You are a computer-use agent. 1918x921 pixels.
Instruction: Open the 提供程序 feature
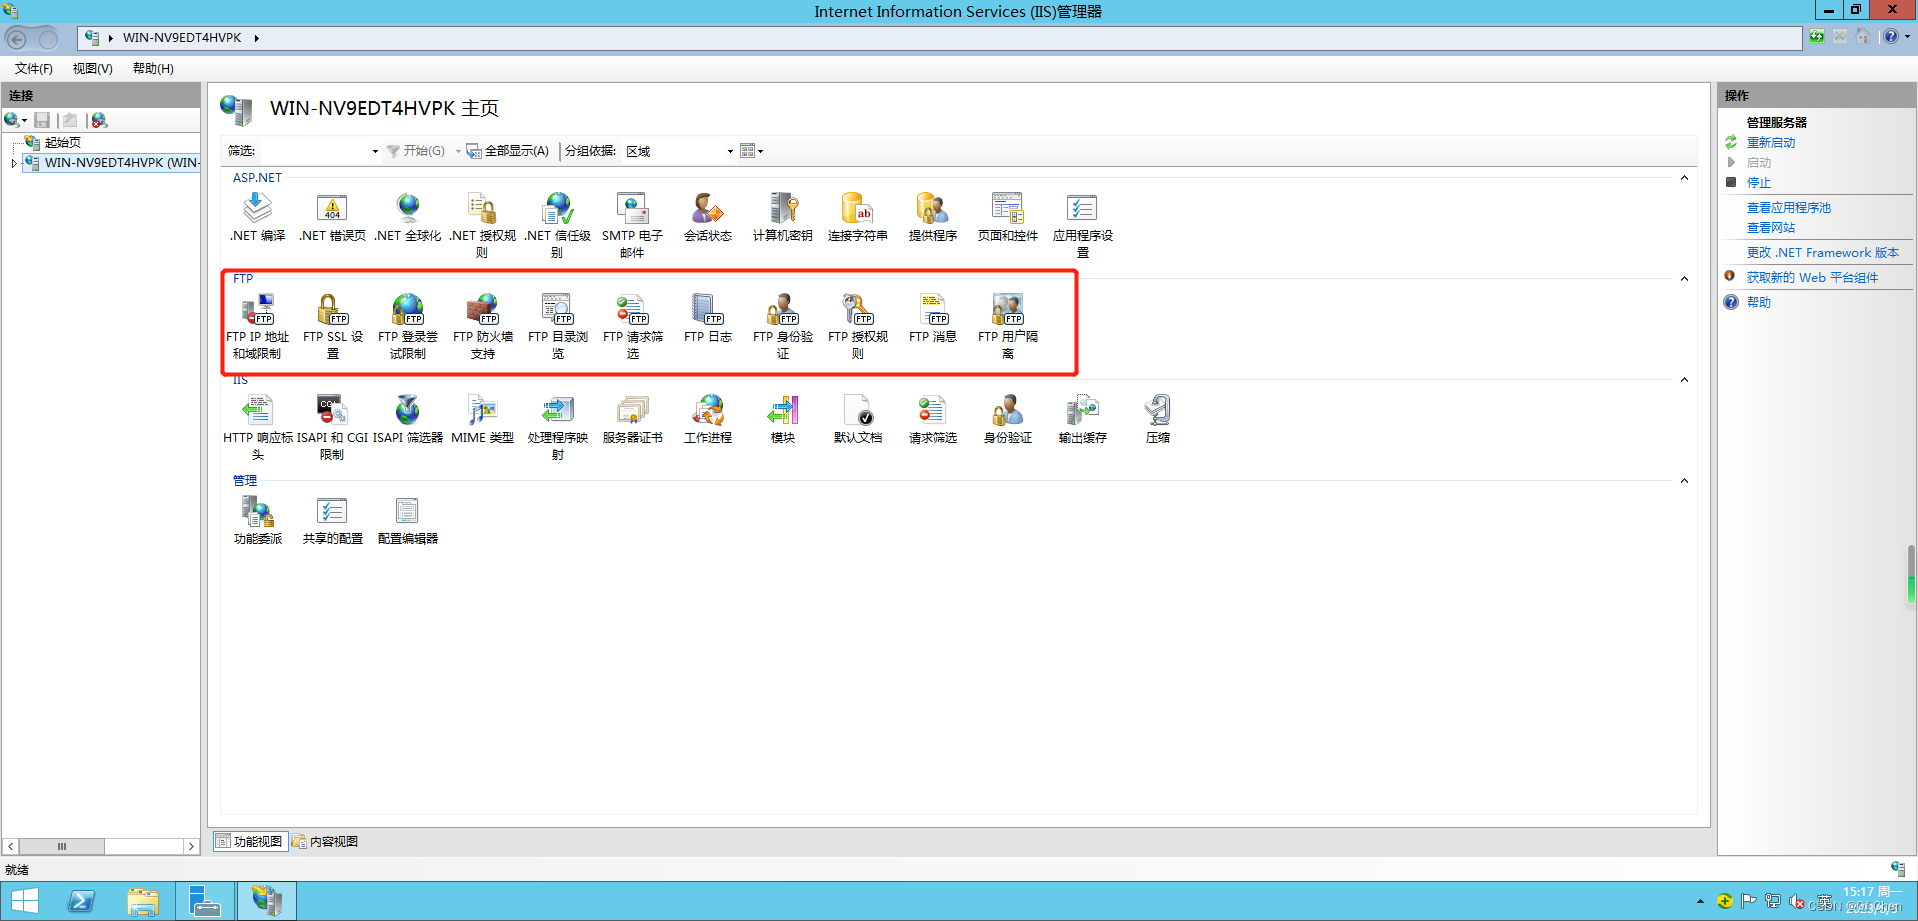click(x=933, y=217)
